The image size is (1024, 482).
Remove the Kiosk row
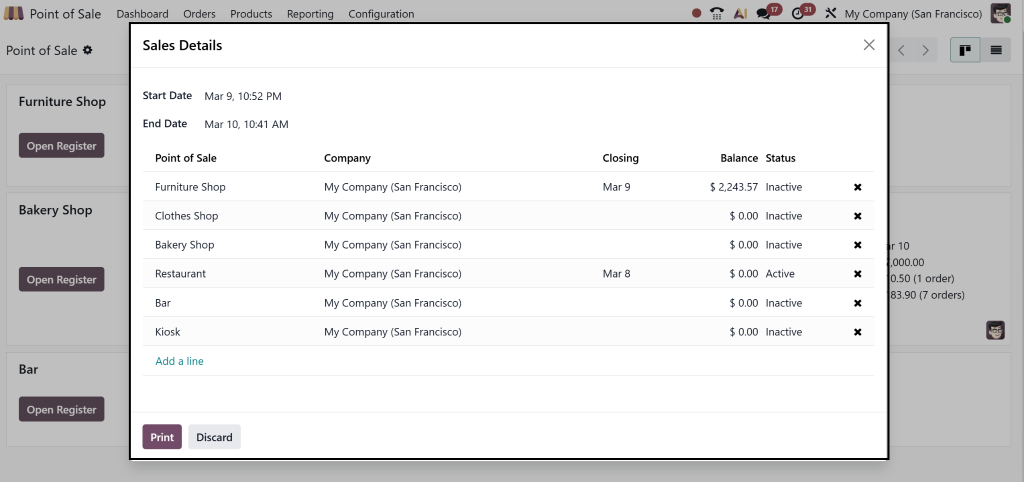pos(857,332)
